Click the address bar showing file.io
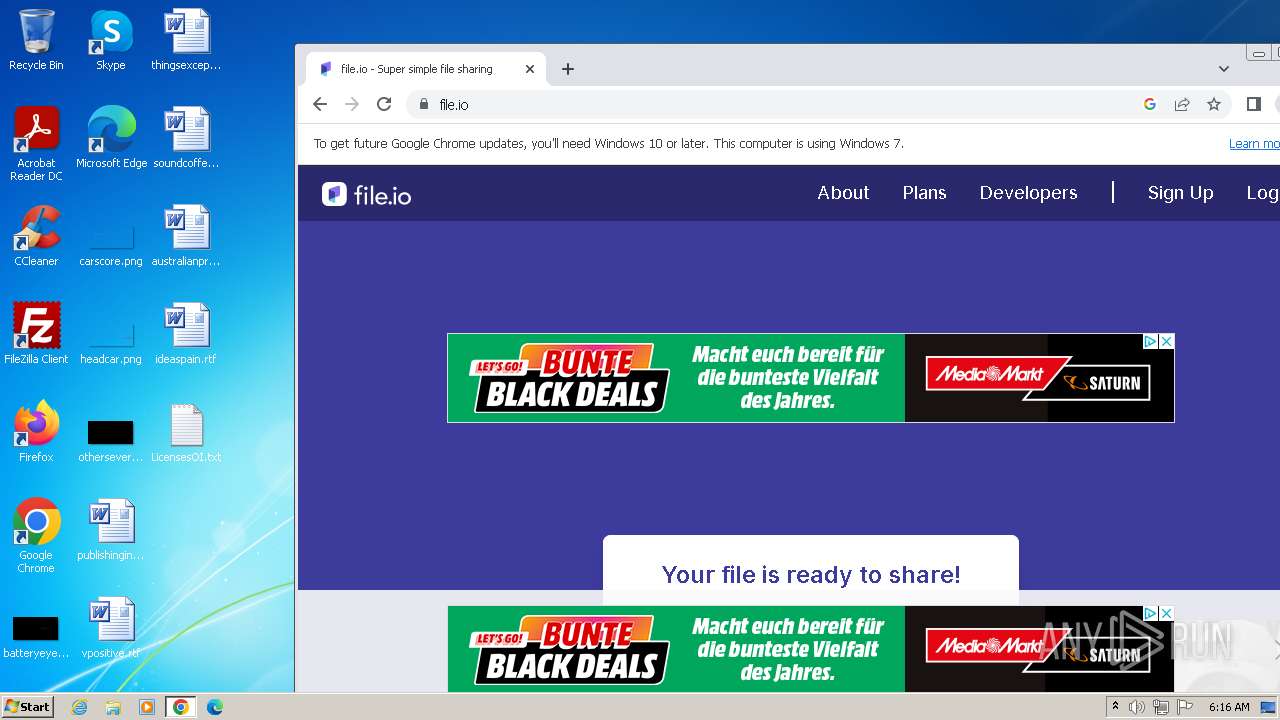The image size is (1280, 720). [780, 104]
